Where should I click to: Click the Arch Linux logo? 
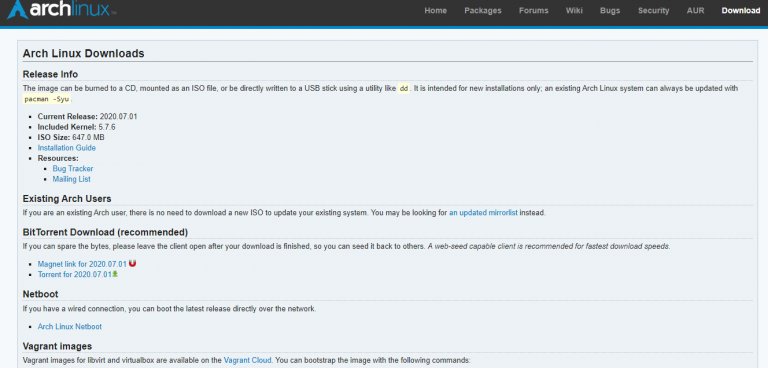(x=61, y=9)
